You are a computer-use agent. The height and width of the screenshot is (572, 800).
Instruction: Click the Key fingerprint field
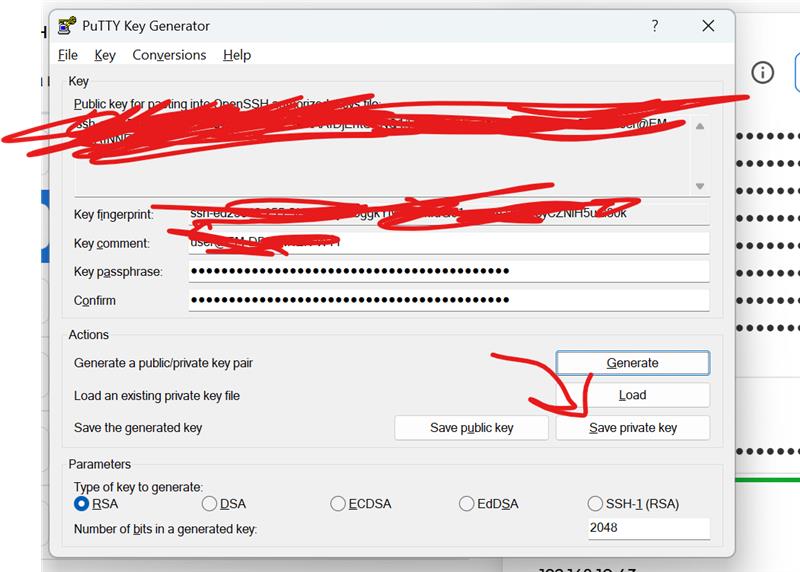(449, 214)
